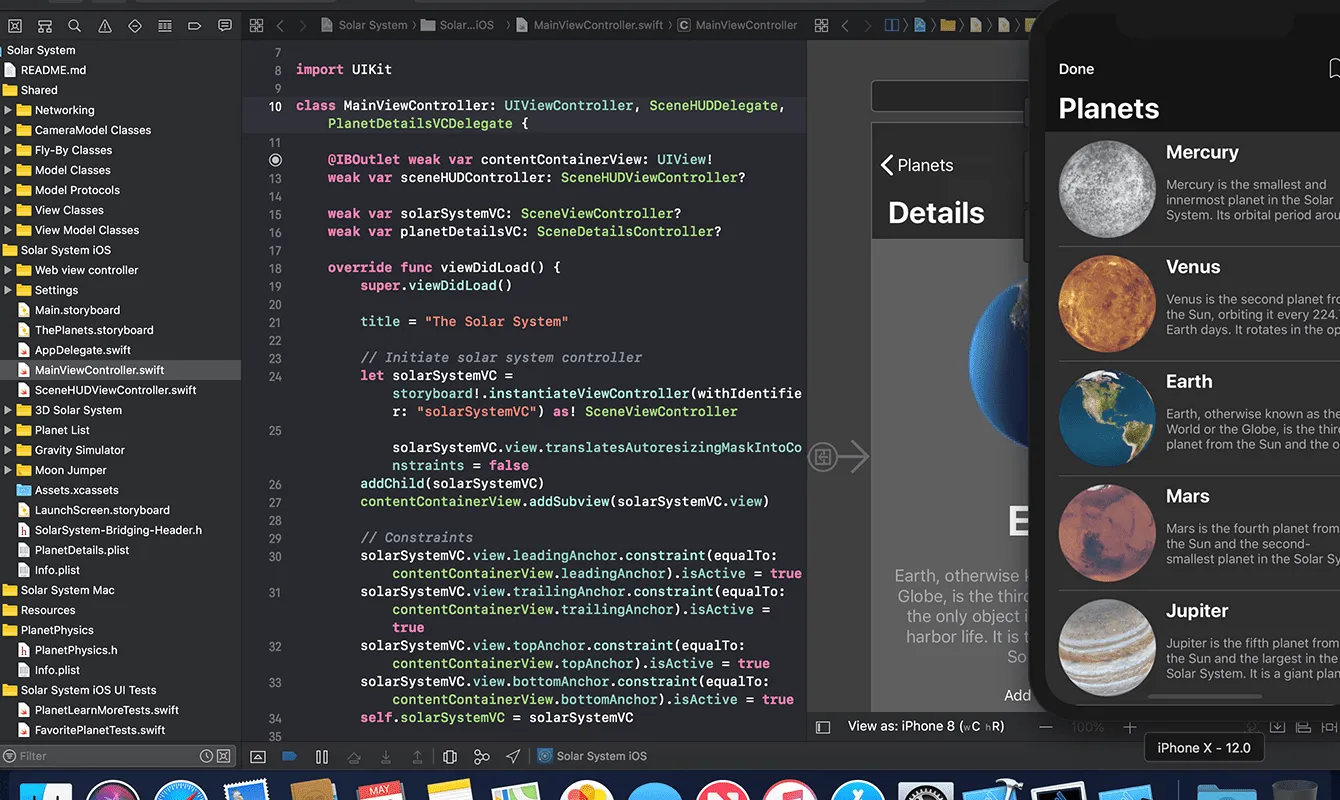Open the Debug navigator
This screenshot has height=800, width=1340.
pos(164,25)
